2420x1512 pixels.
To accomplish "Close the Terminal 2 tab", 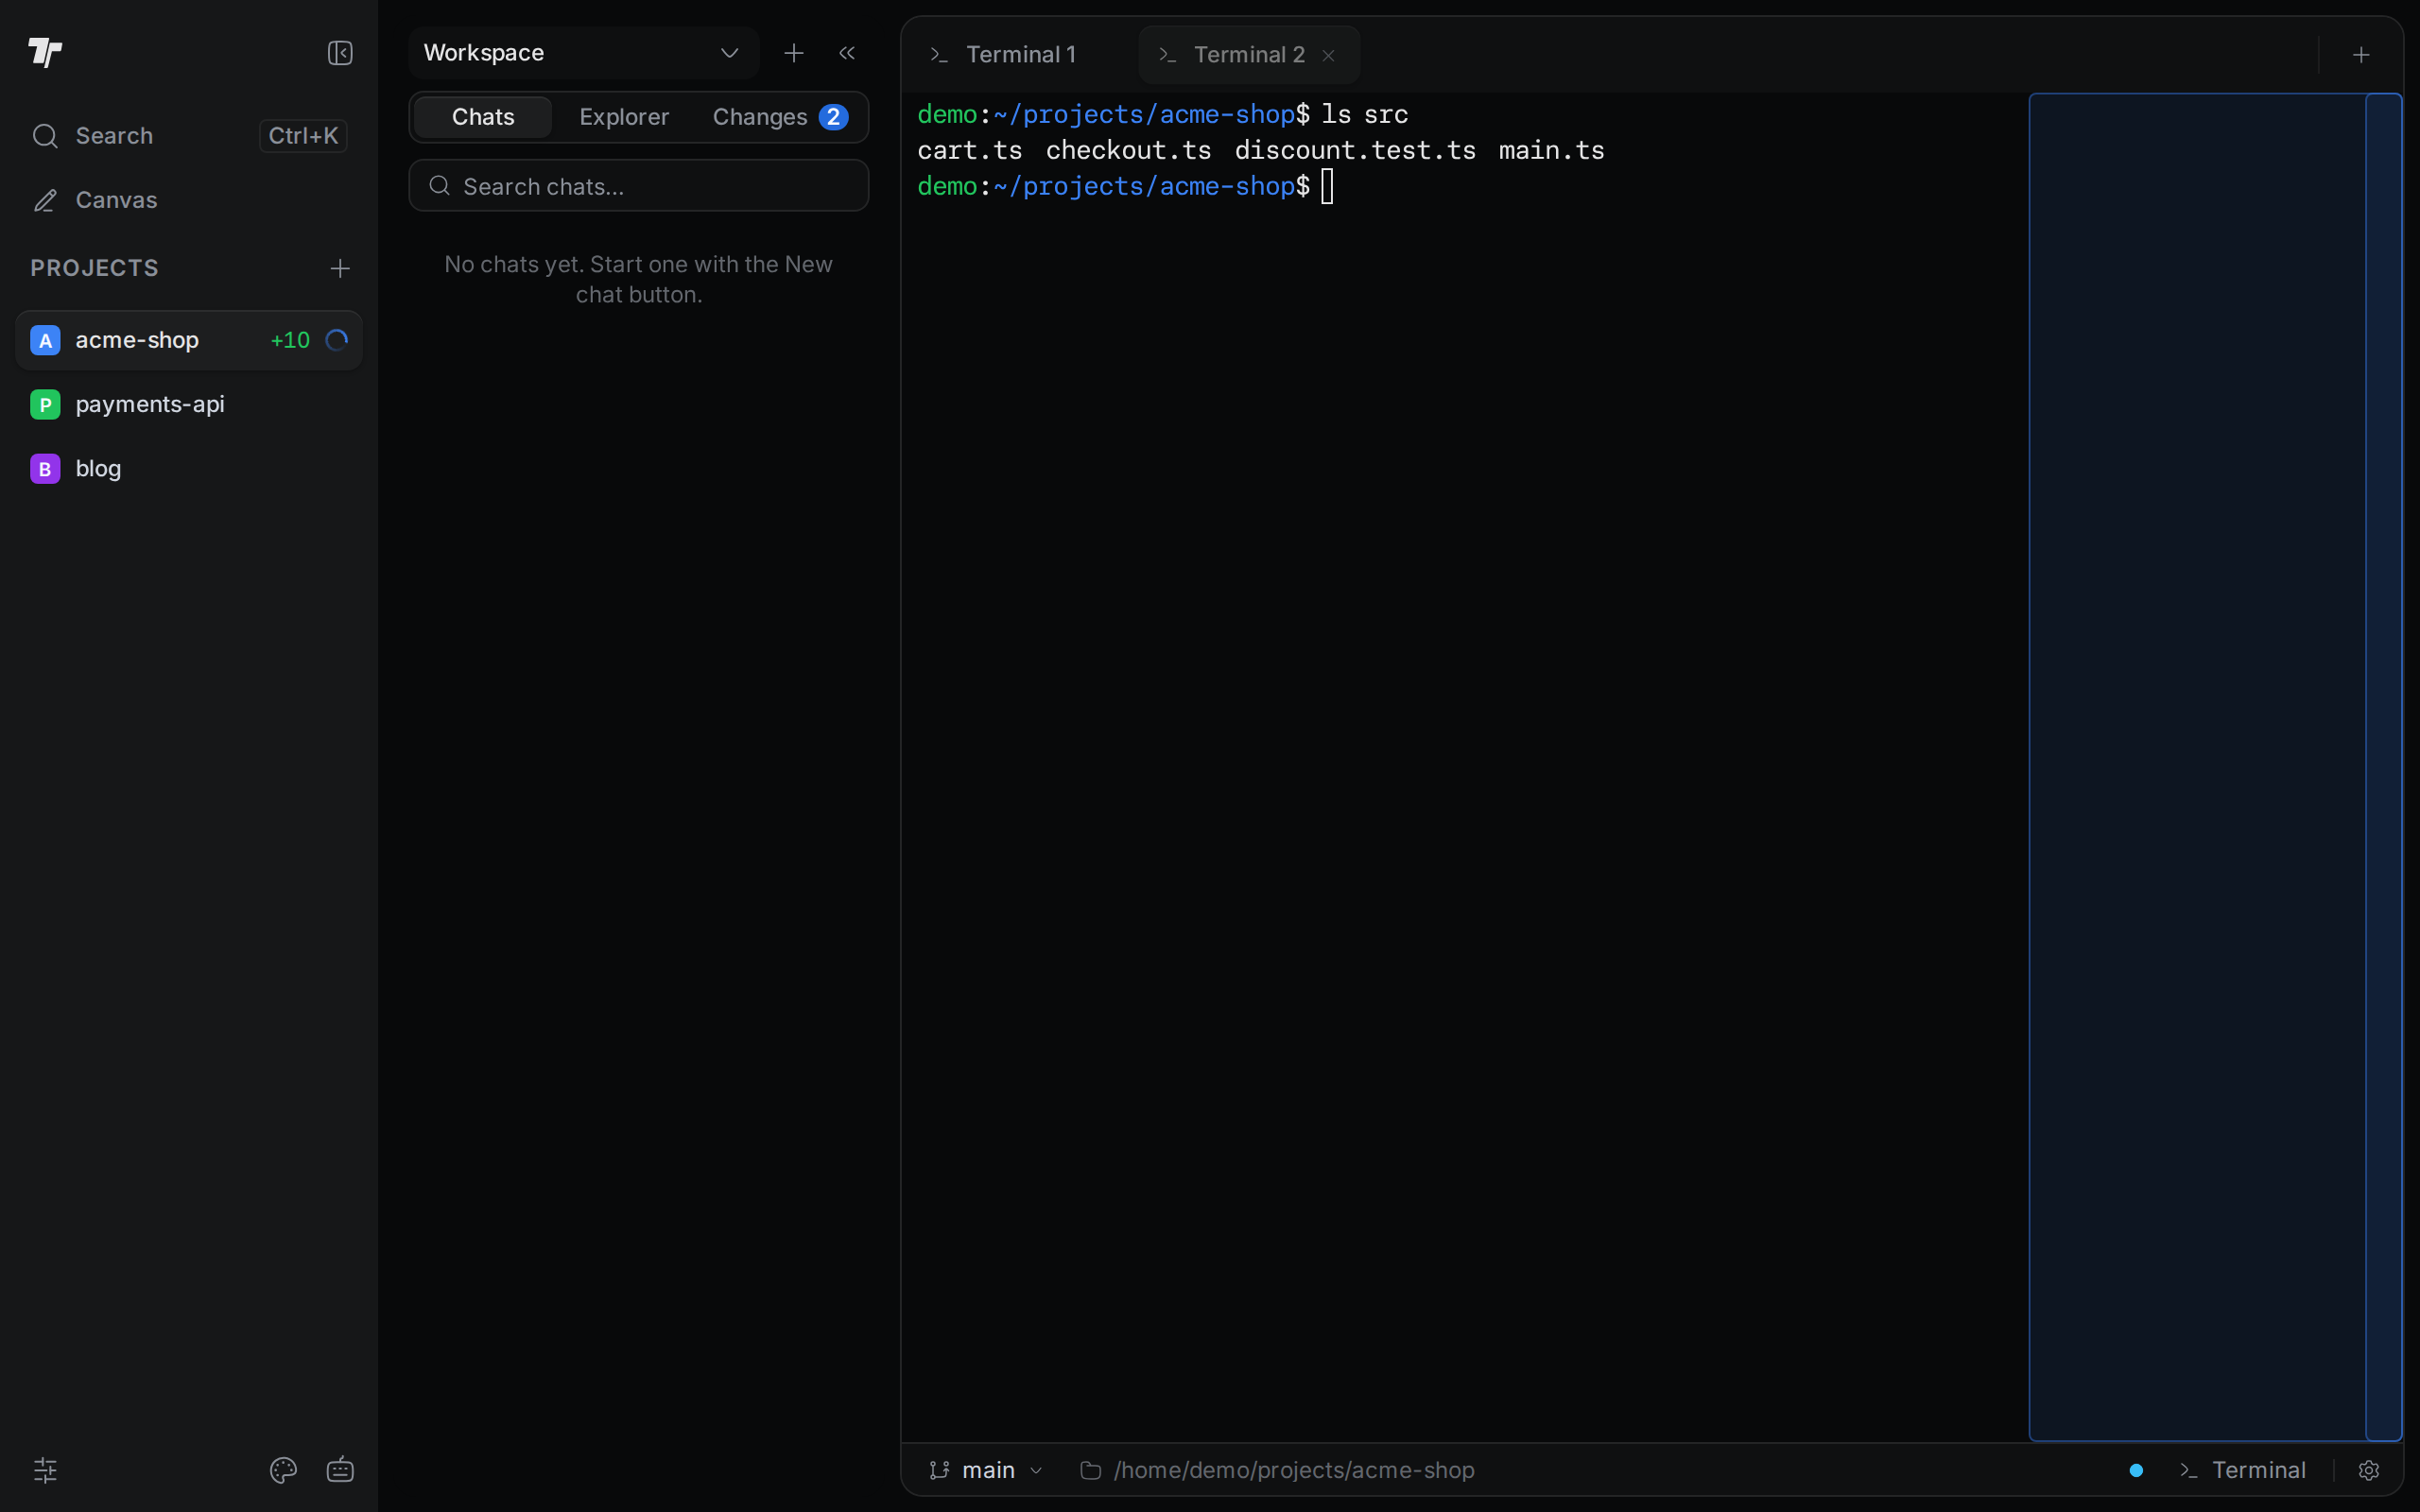I will (1329, 55).
